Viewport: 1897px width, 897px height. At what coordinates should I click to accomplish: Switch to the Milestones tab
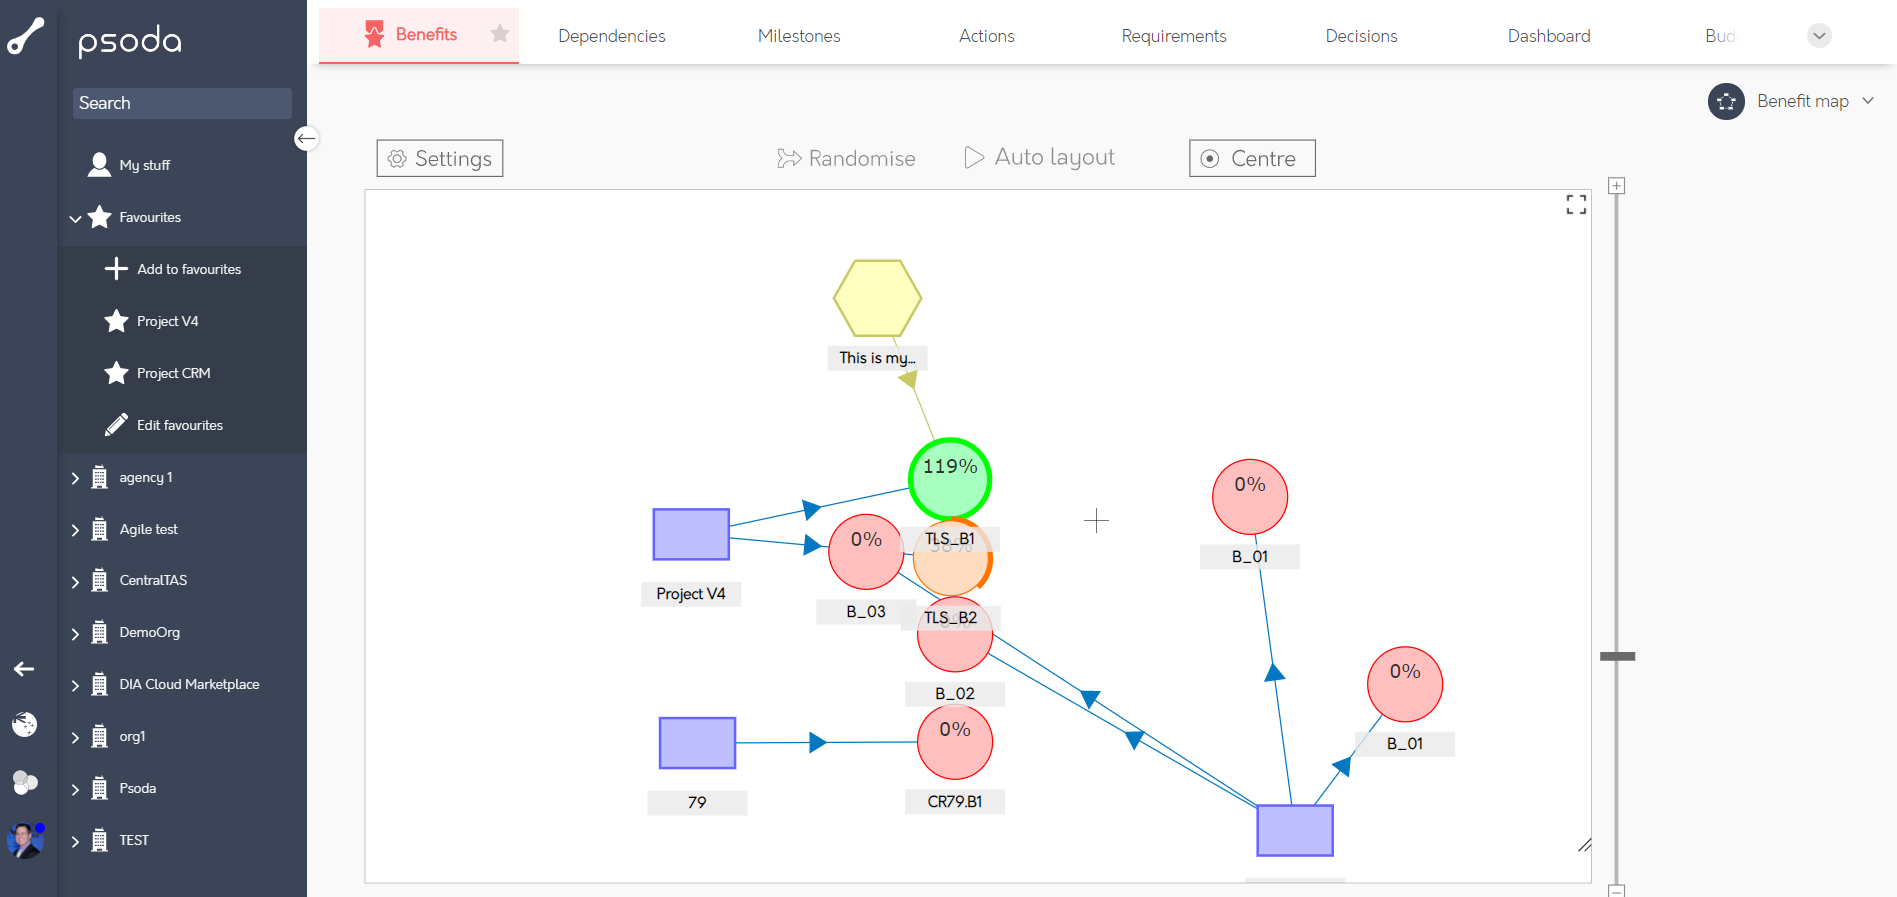coord(798,36)
